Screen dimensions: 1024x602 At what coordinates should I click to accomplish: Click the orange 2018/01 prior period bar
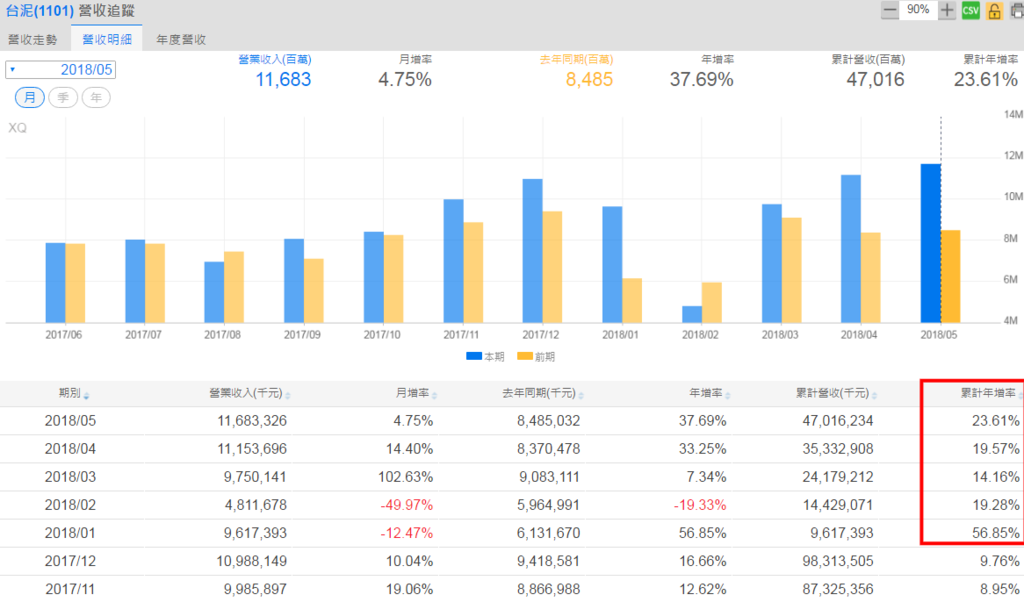click(x=632, y=301)
